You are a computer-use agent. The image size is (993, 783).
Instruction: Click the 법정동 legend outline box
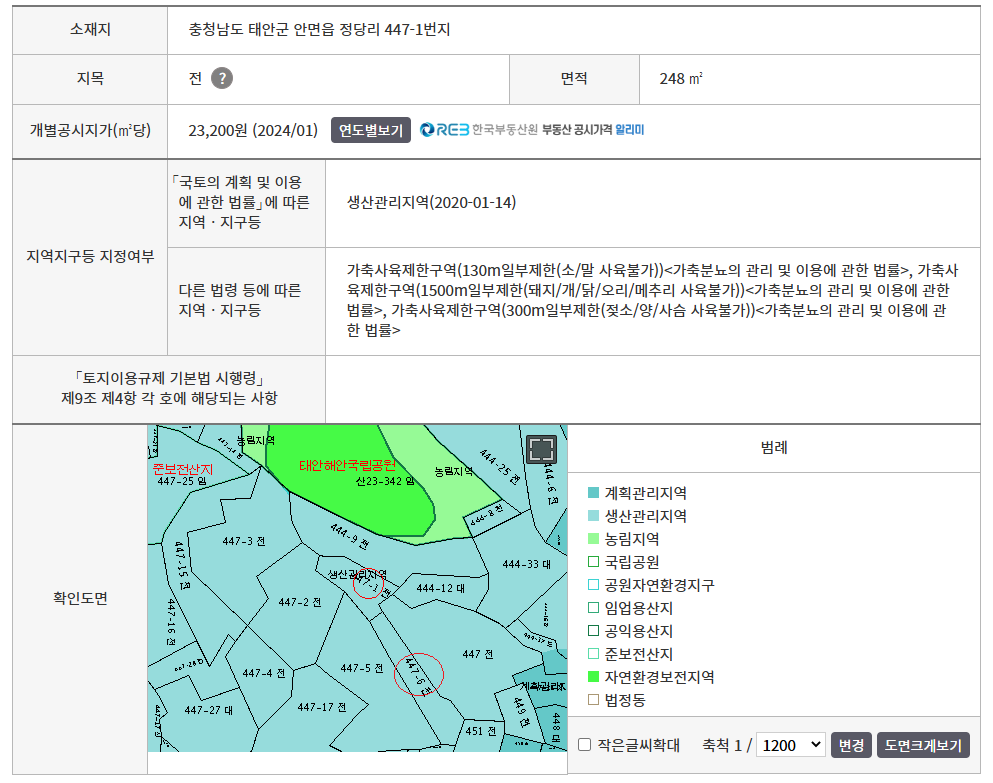594,700
